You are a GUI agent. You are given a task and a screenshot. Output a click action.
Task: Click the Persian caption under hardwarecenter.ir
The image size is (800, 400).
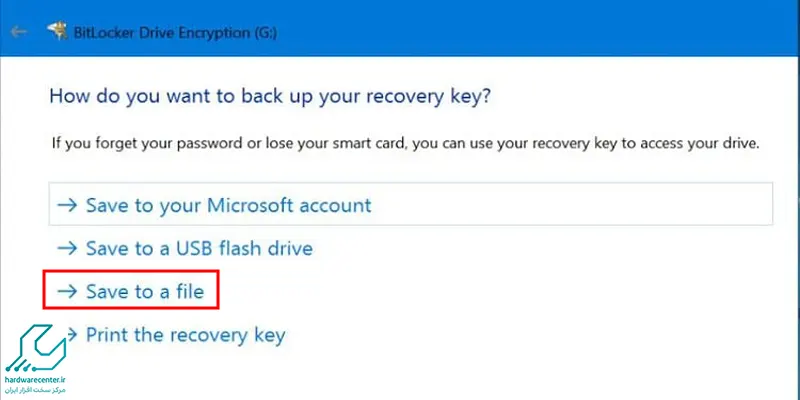point(36,390)
